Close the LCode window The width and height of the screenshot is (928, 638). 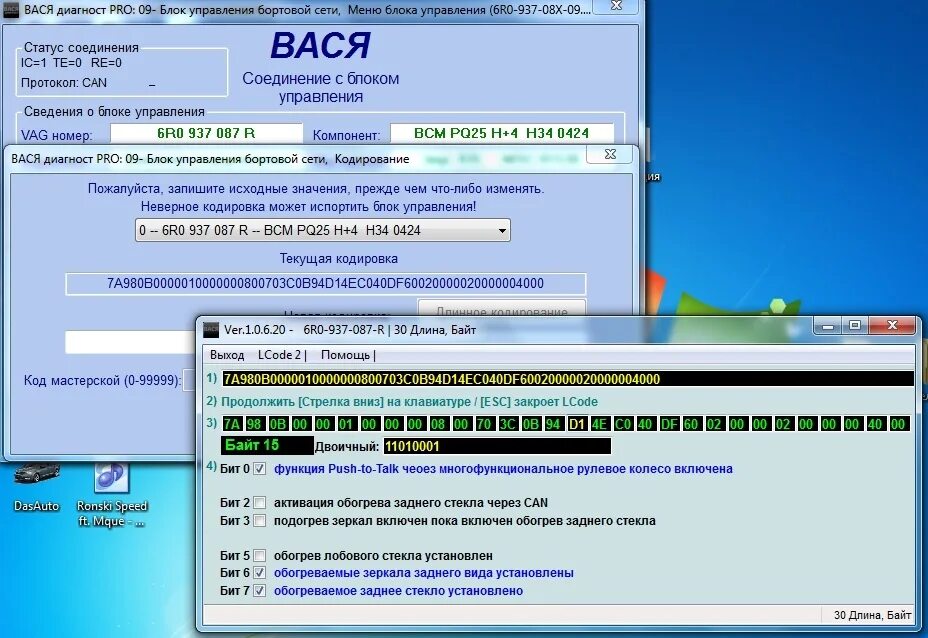click(x=893, y=325)
